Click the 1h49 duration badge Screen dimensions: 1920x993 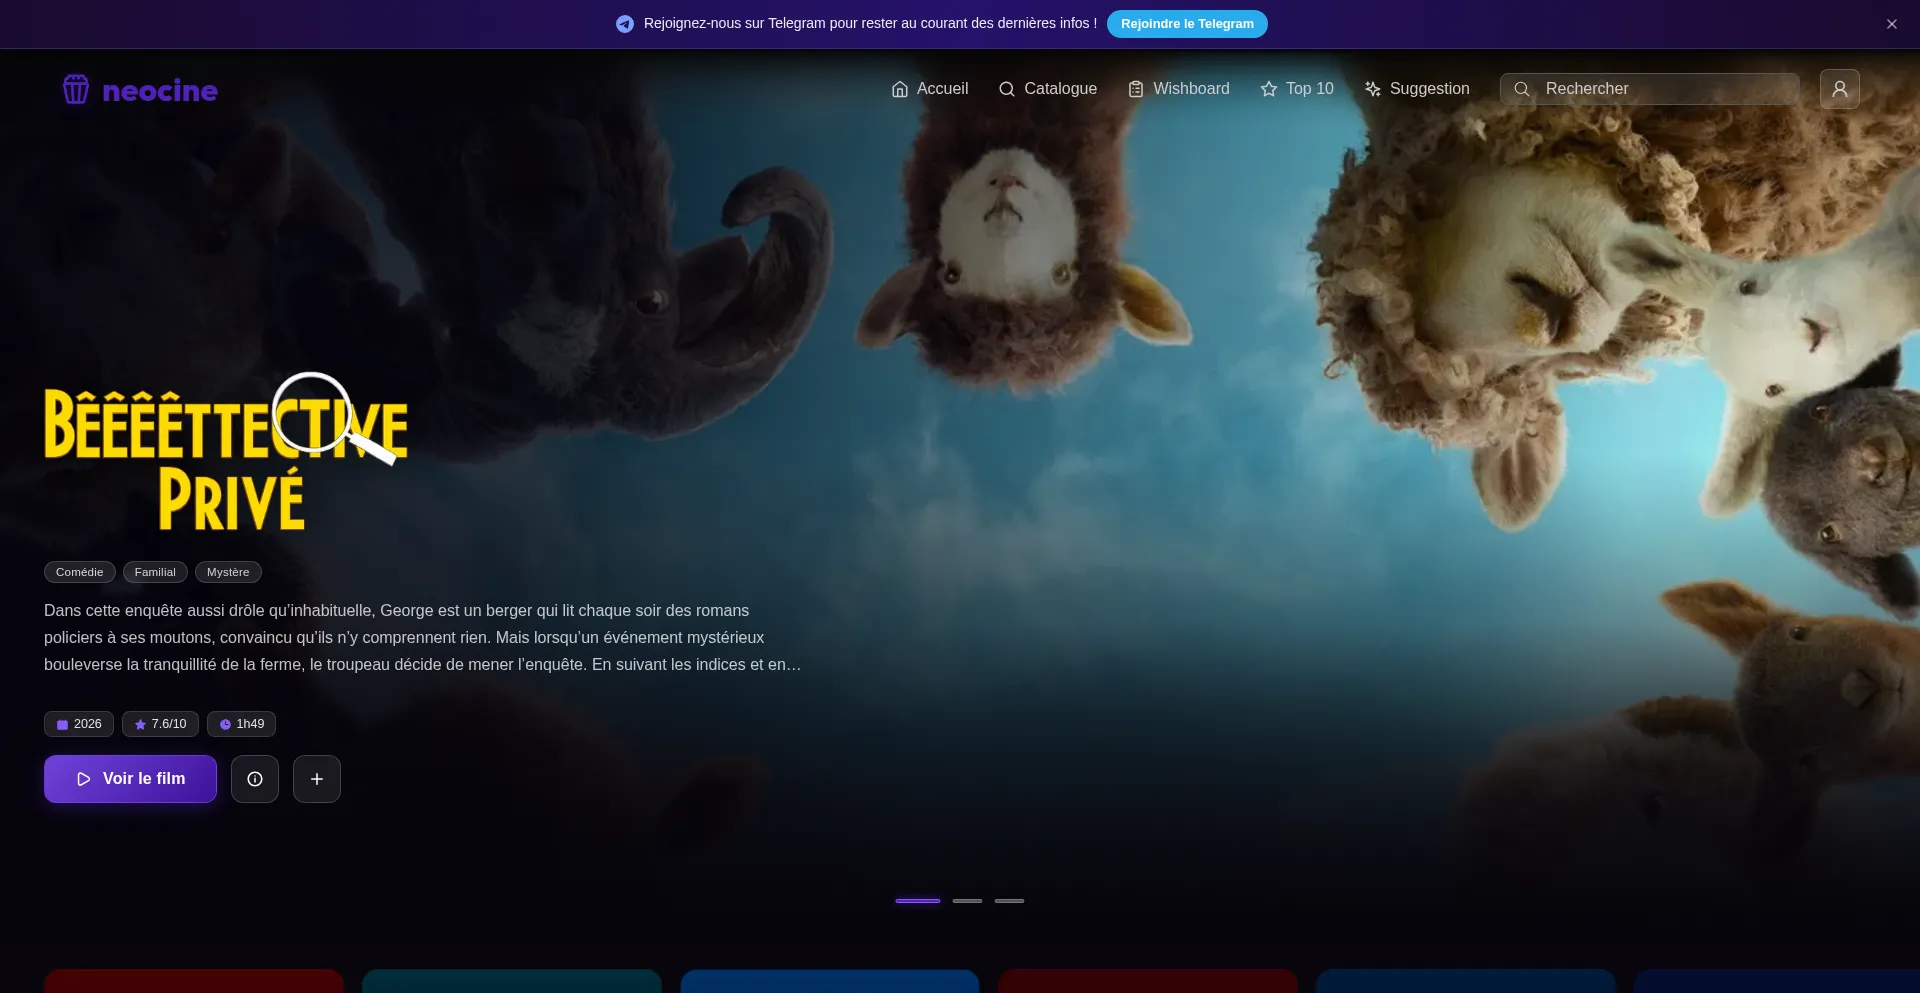(241, 724)
